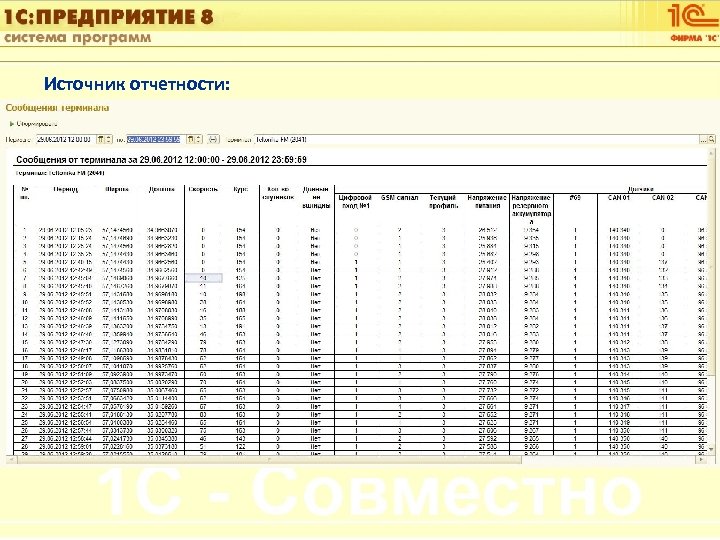Open calendar for the period start date
The image size is (720, 540).
(101, 139)
